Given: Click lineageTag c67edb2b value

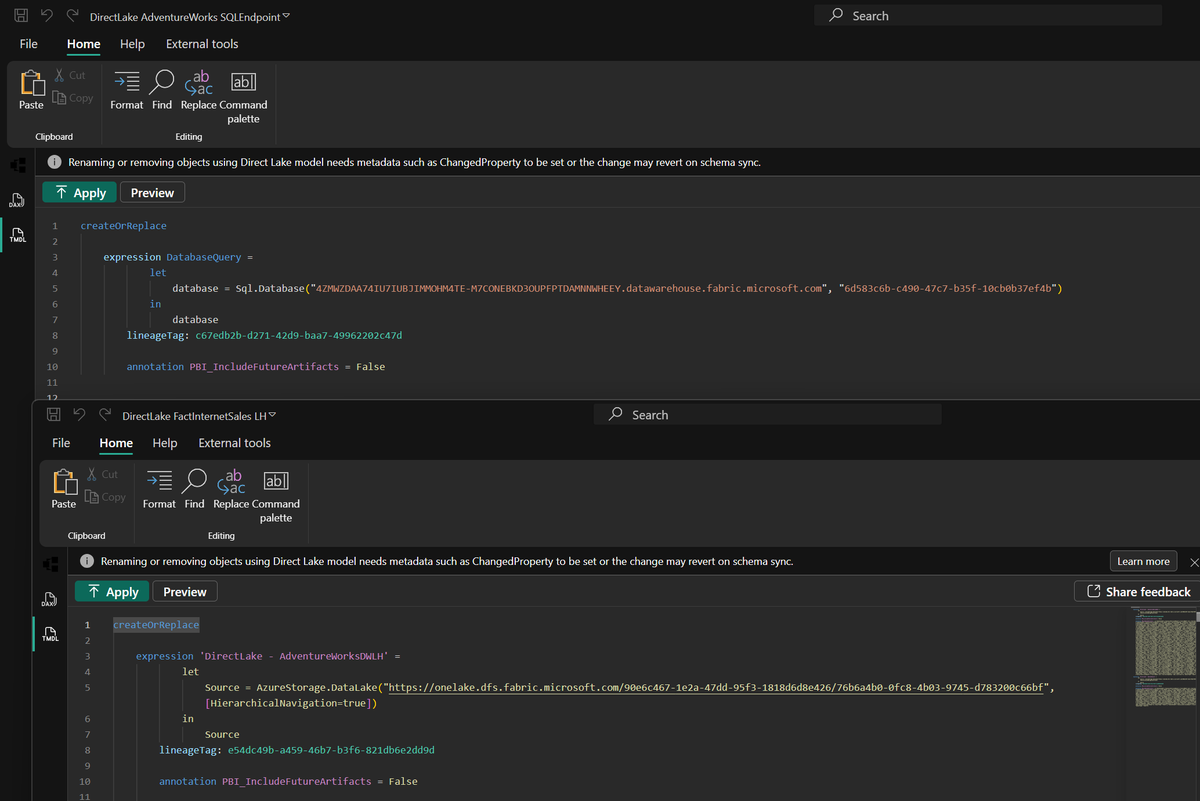Looking at the screenshot, I should pyautogui.click(x=299, y=335).
